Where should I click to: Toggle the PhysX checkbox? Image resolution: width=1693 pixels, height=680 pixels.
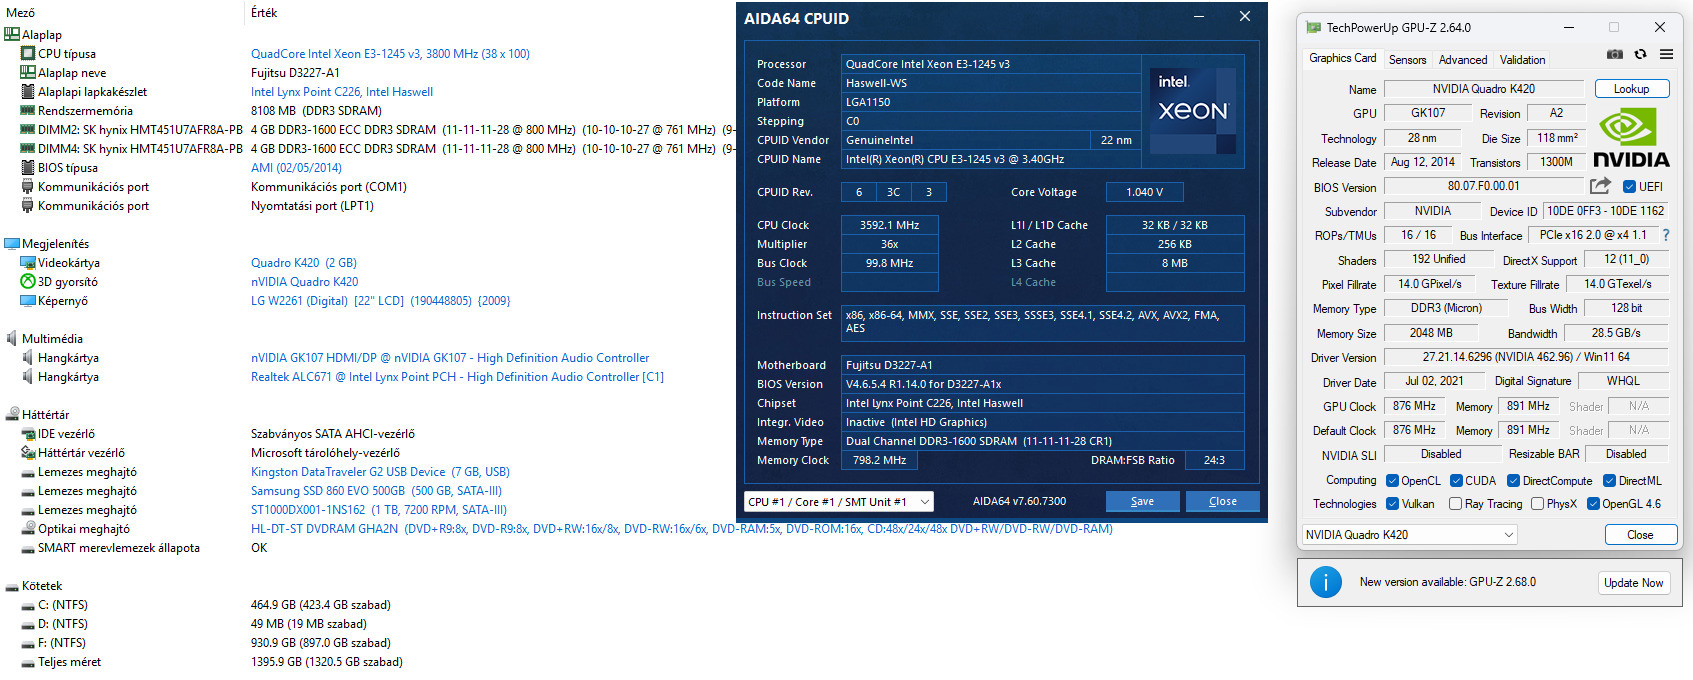[1537, 504]
